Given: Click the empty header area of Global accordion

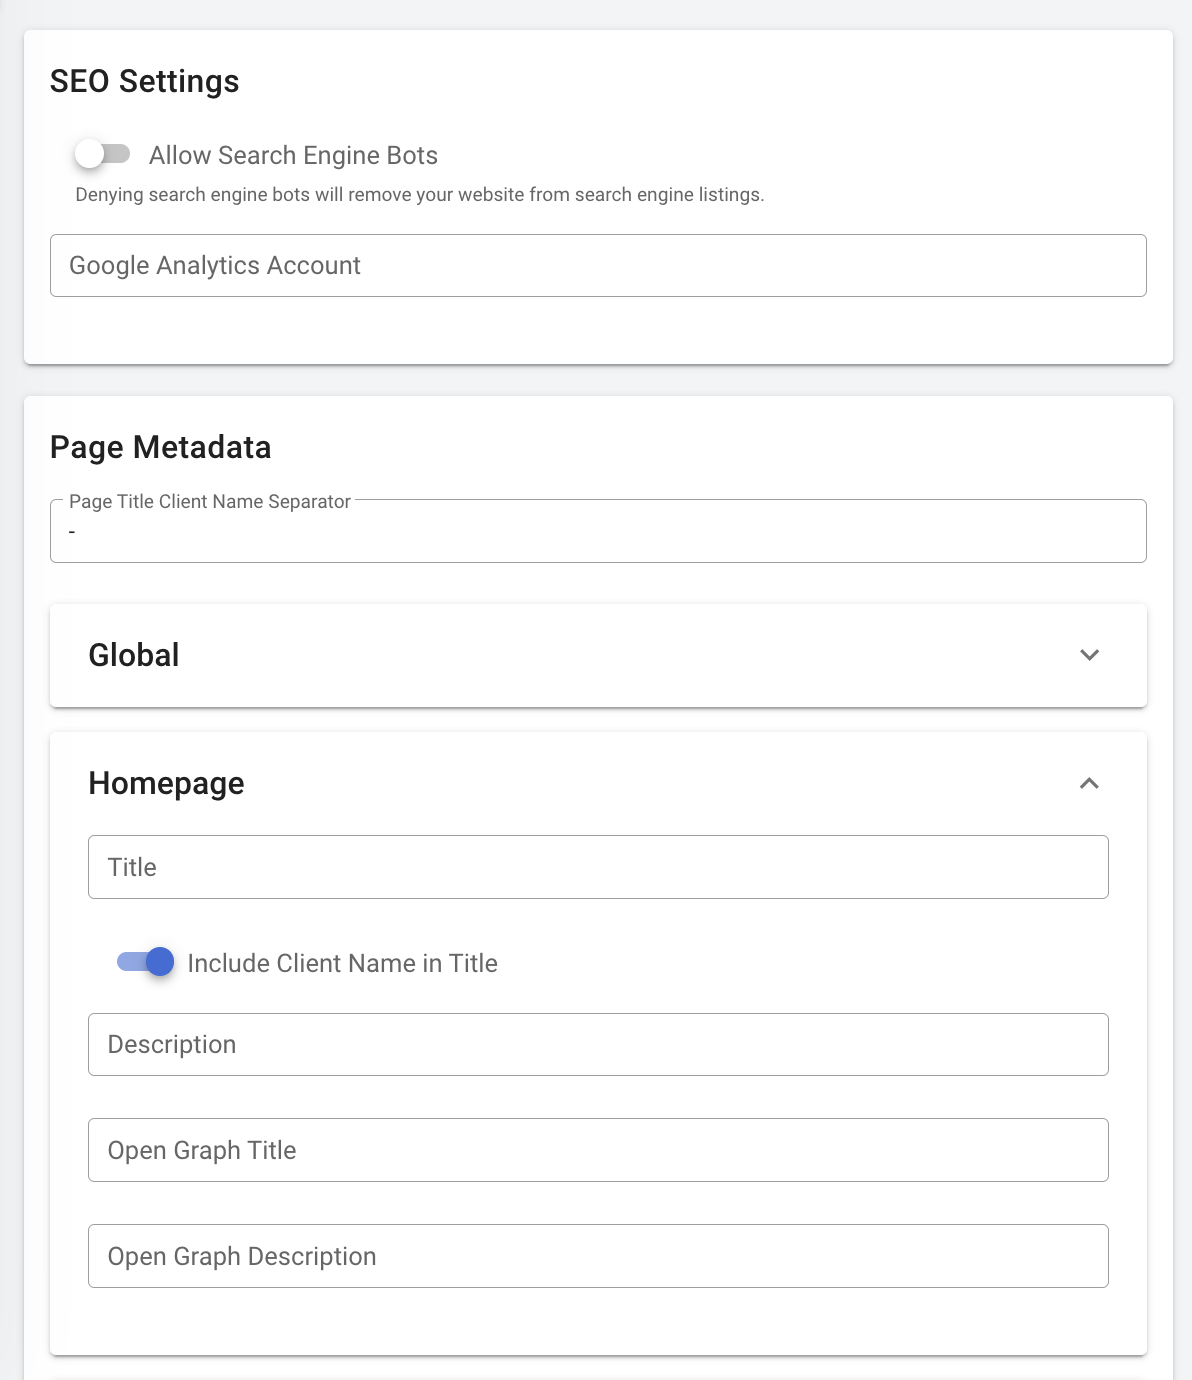Looking at the screenshot, I should (x=620, y=656).
